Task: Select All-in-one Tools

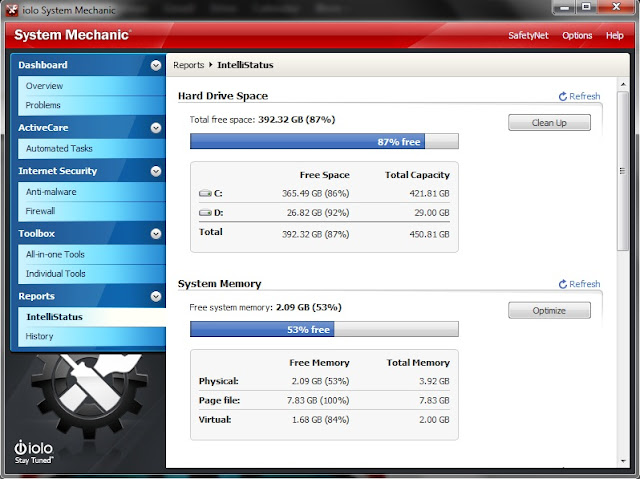Action: [x=91, y=255]
